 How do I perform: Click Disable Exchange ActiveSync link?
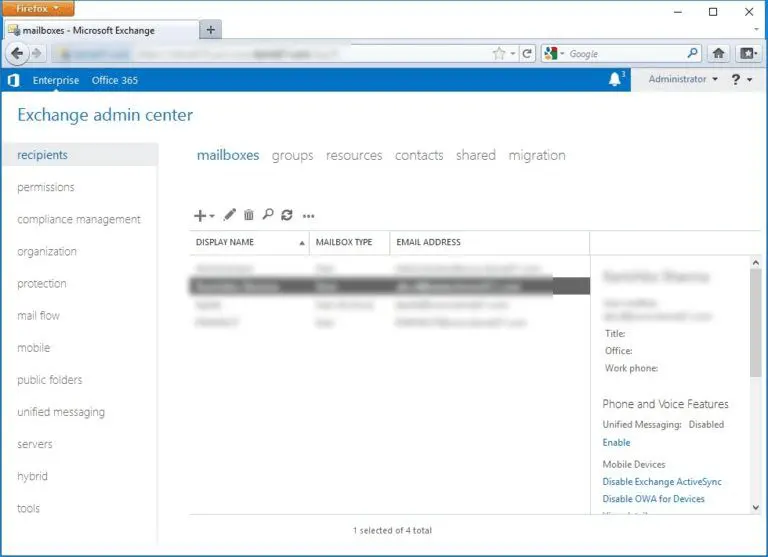pyautogui.click(x=662, y=482)
